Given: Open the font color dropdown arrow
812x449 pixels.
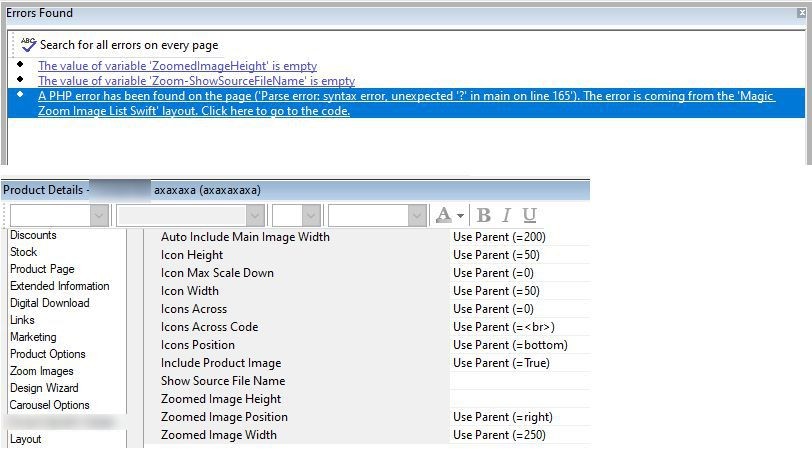Looking at the screenshot, I should click(460, 216).
